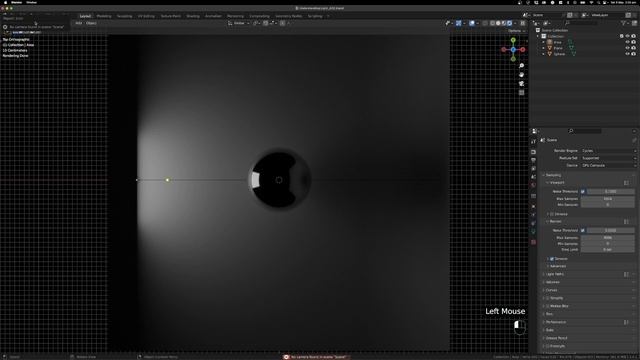Hide Sphere object in the outliner
The width and height of the screenshot is (640, 360).
(627, 53)
